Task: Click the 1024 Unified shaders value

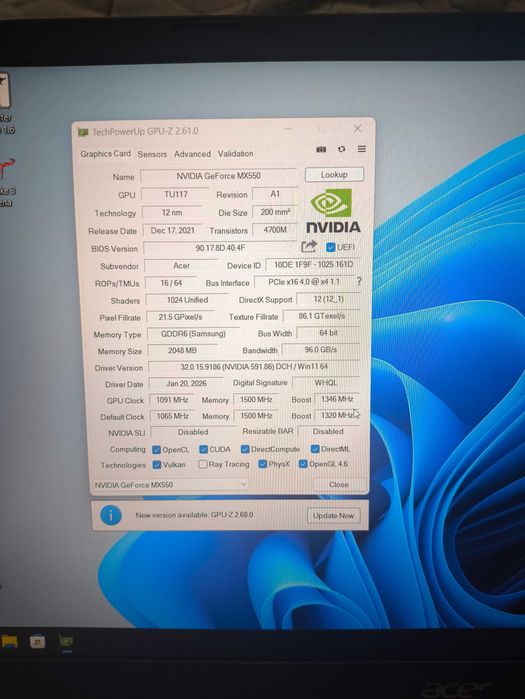Action: click(x=187, y=300)
